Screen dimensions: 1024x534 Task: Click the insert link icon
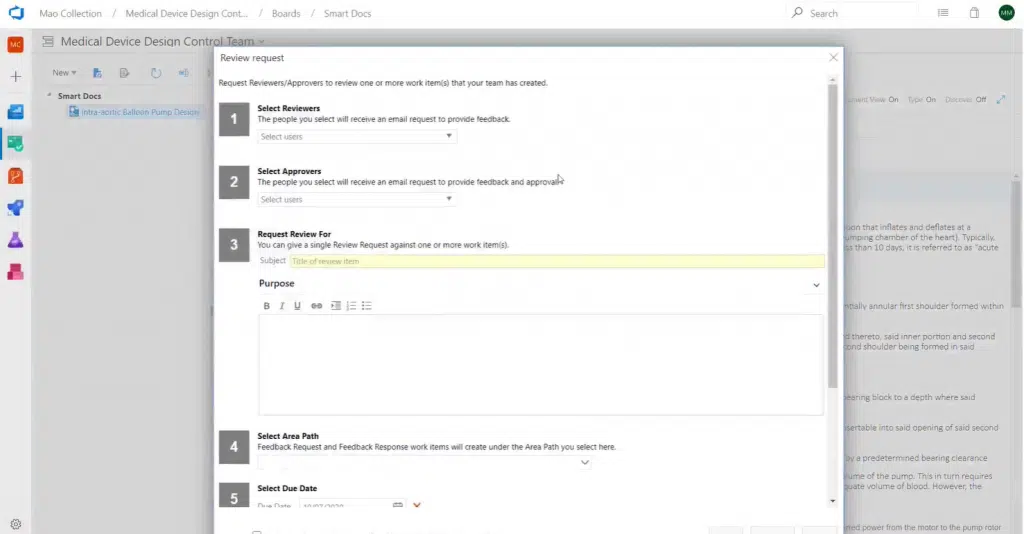tap(316, 306)
